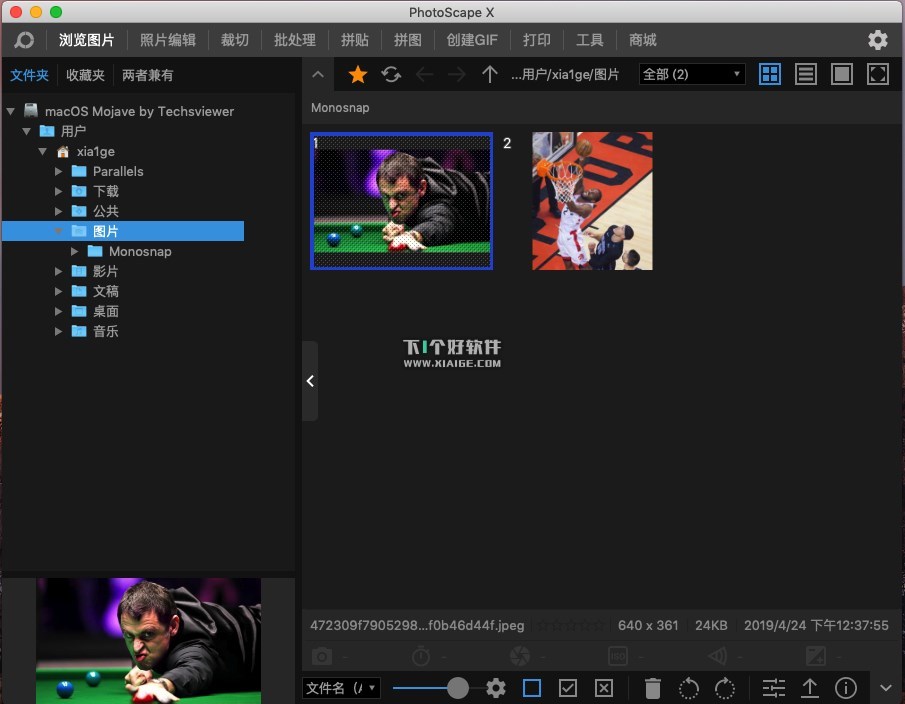Viewport: 905px width, 704px height.
Task: Select the basketball image thumbnail
Action: 592,201
